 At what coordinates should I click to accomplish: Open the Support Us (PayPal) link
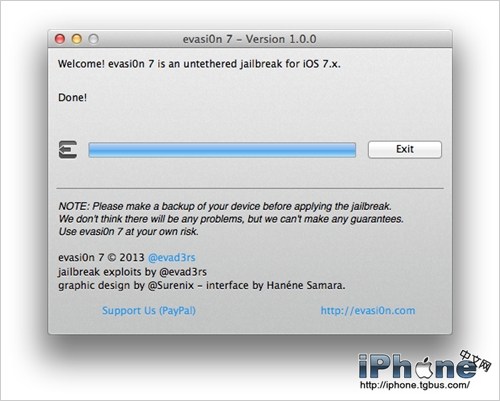click(149, 310)
